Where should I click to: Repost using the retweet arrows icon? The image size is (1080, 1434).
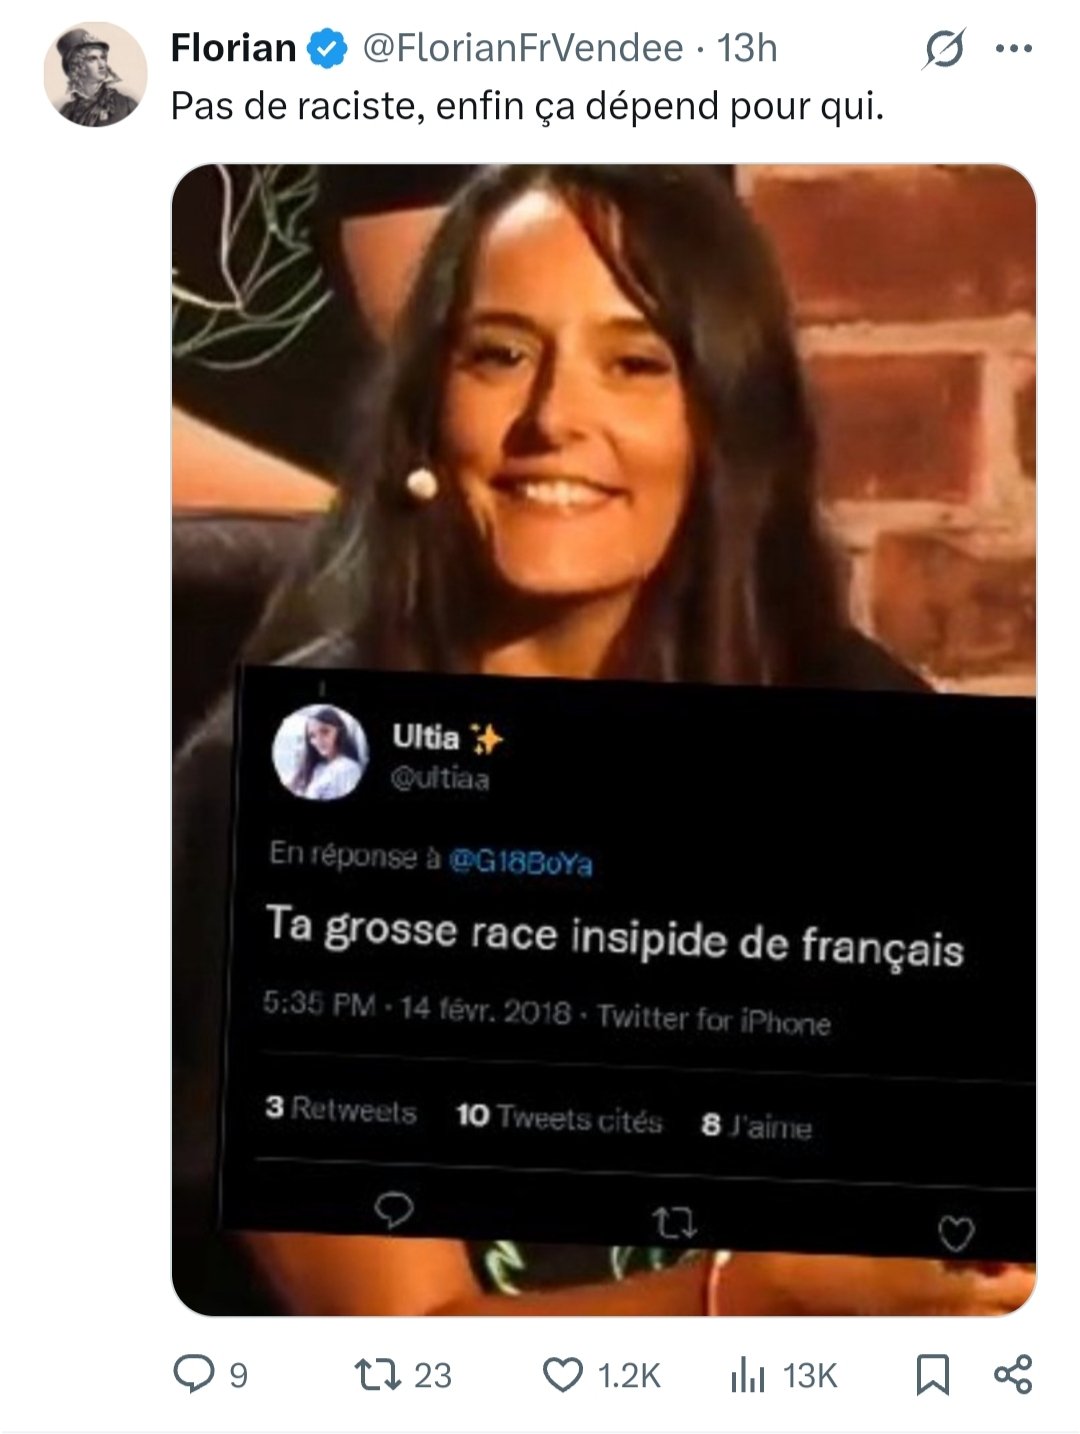coord(379,1375)
